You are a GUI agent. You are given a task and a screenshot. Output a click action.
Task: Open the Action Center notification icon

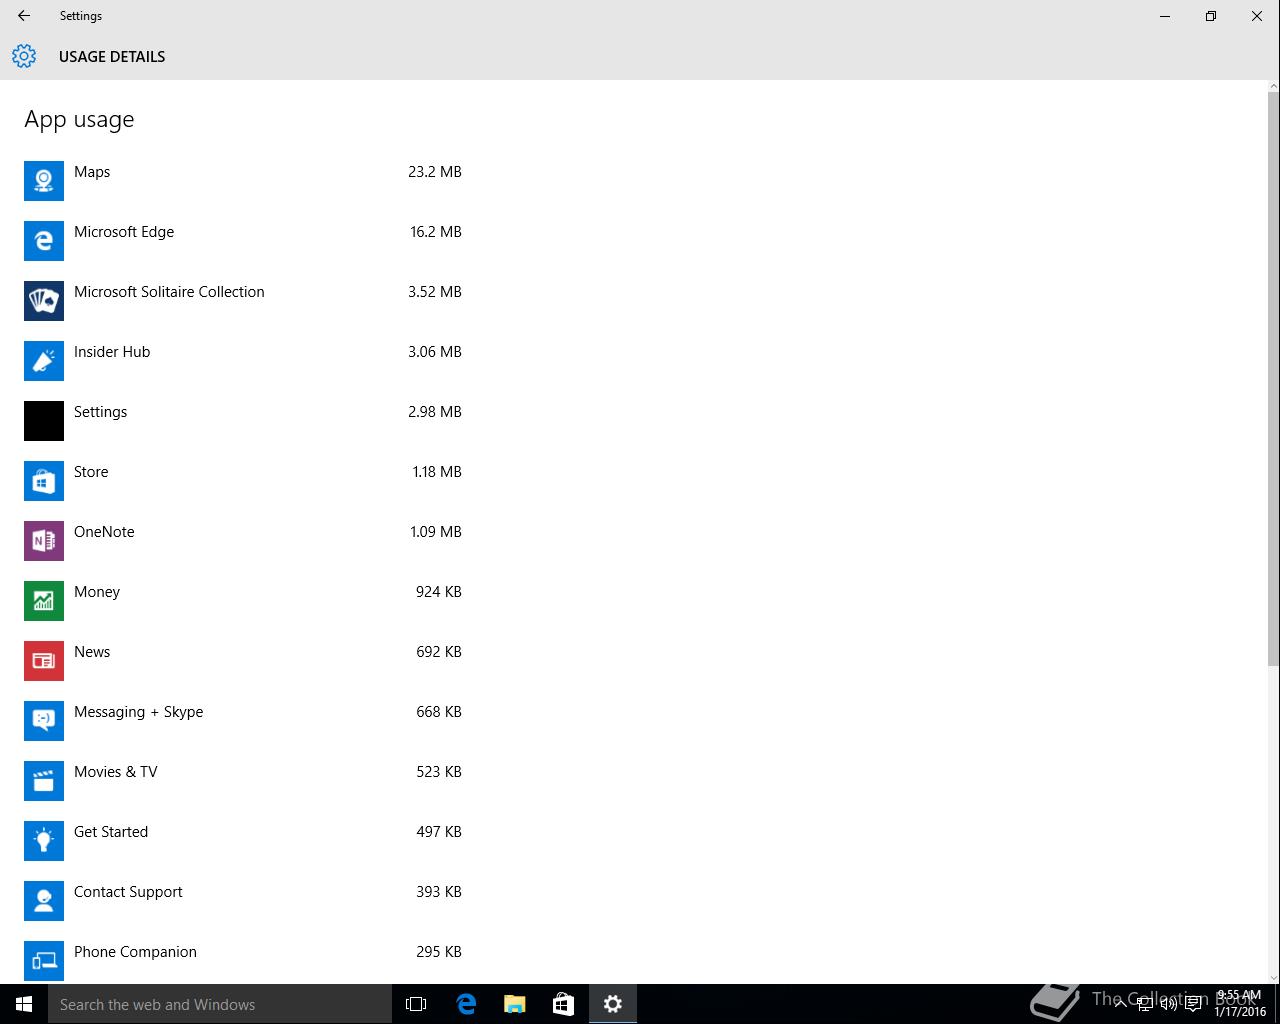coord(1193,1004)
